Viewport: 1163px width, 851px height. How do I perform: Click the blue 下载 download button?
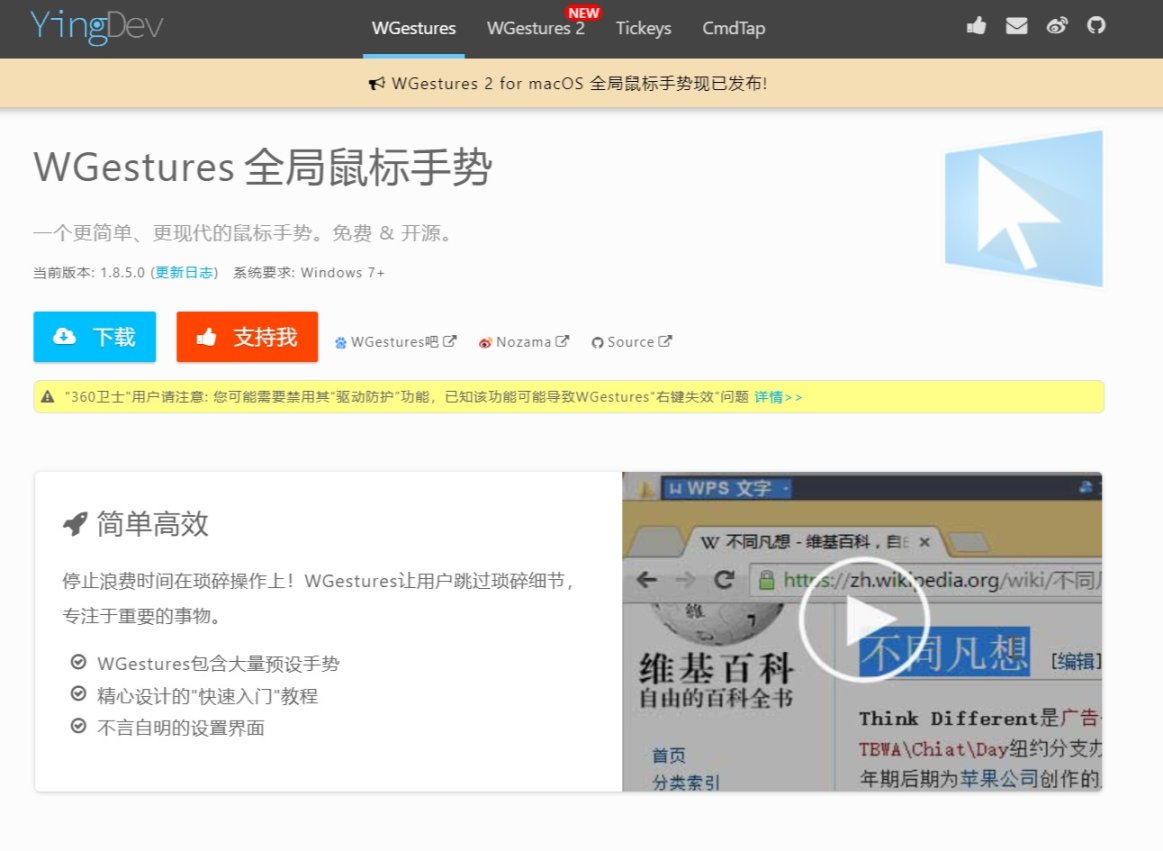pyautogui.click(x=94, y=337)
